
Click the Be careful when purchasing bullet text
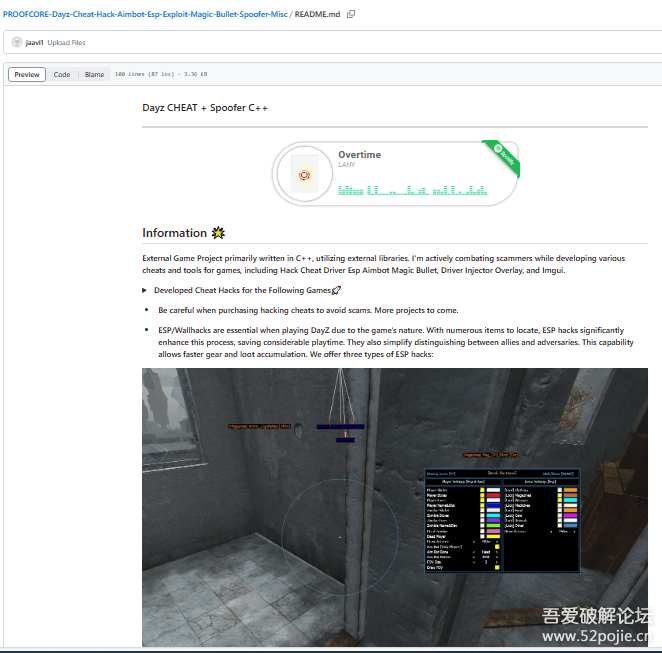308,310
